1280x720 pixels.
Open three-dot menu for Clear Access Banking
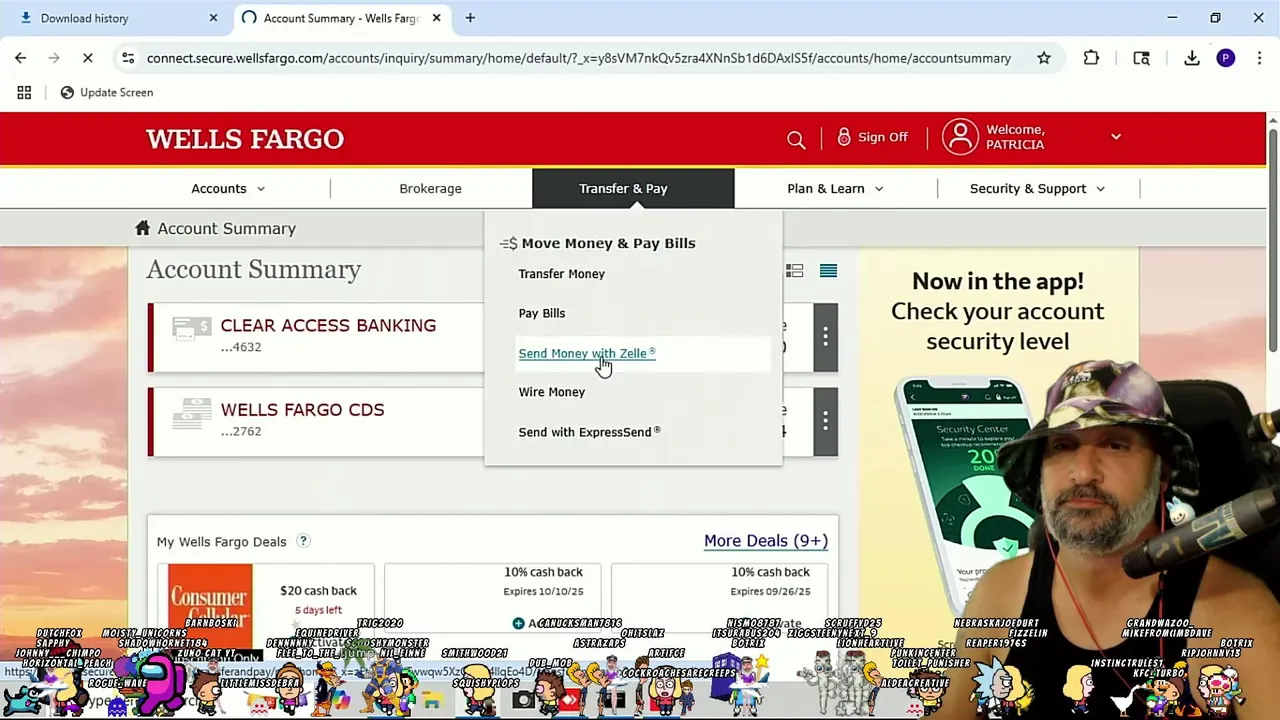825,337
